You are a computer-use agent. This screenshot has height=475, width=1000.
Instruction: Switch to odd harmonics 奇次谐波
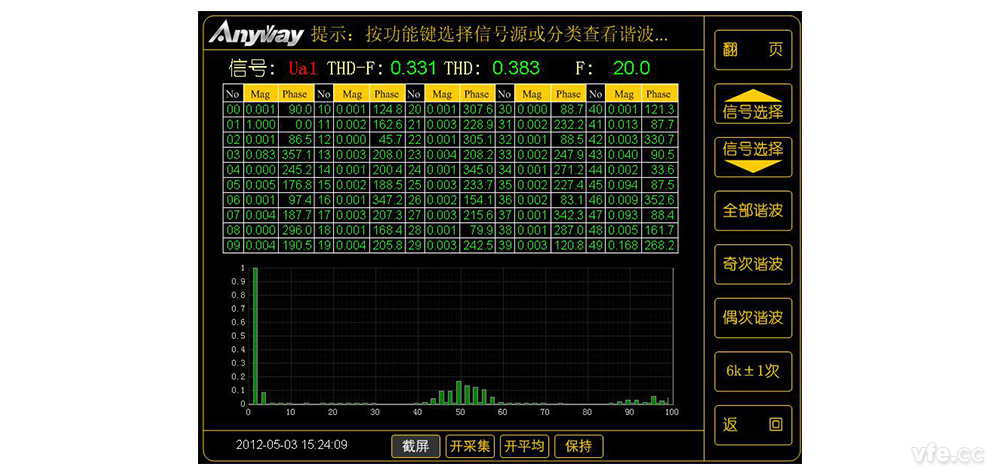pos(753,265)
